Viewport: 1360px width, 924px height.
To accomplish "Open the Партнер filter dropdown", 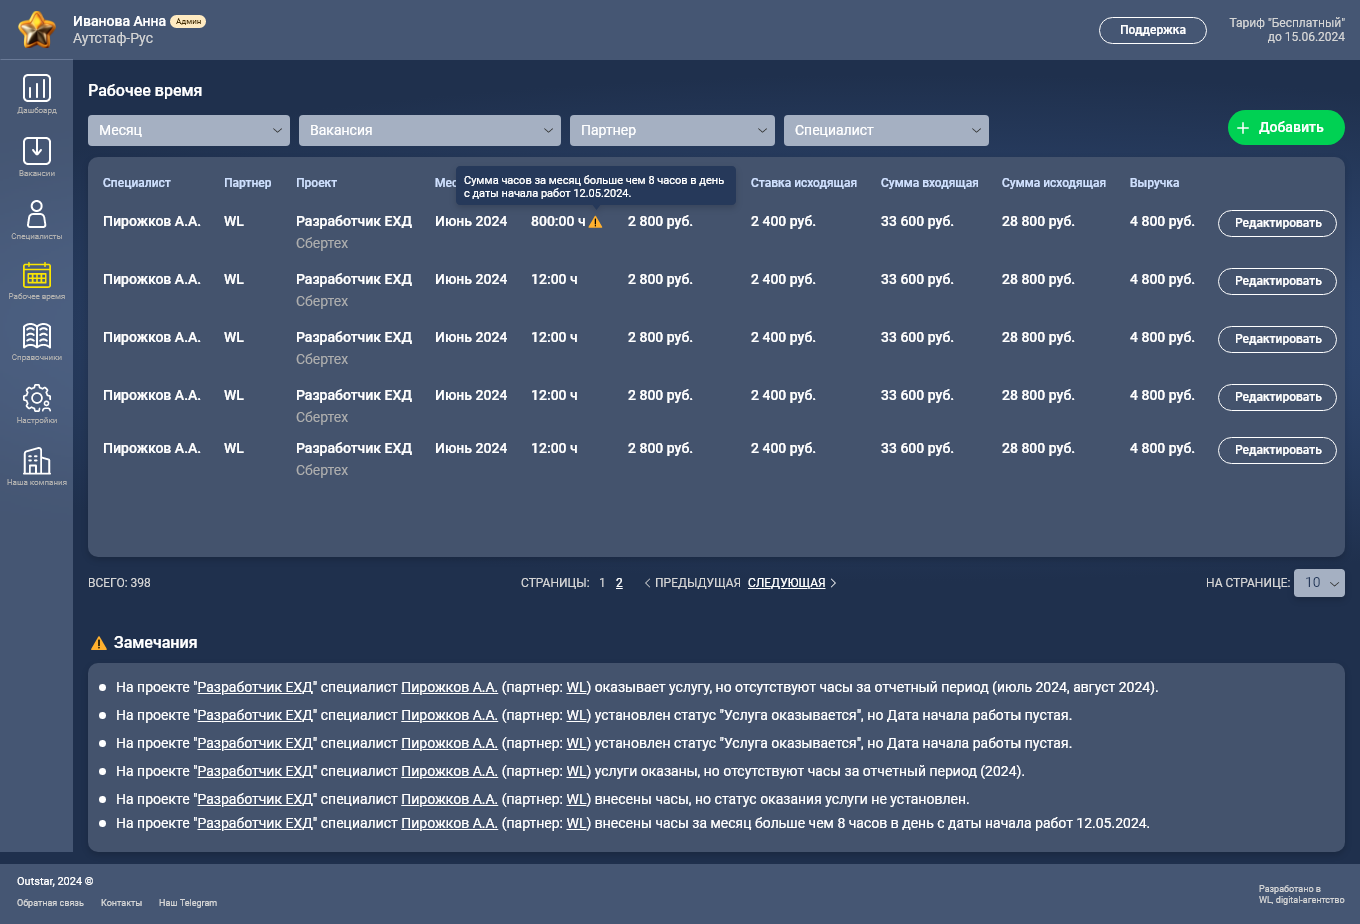I will (671, 130).
